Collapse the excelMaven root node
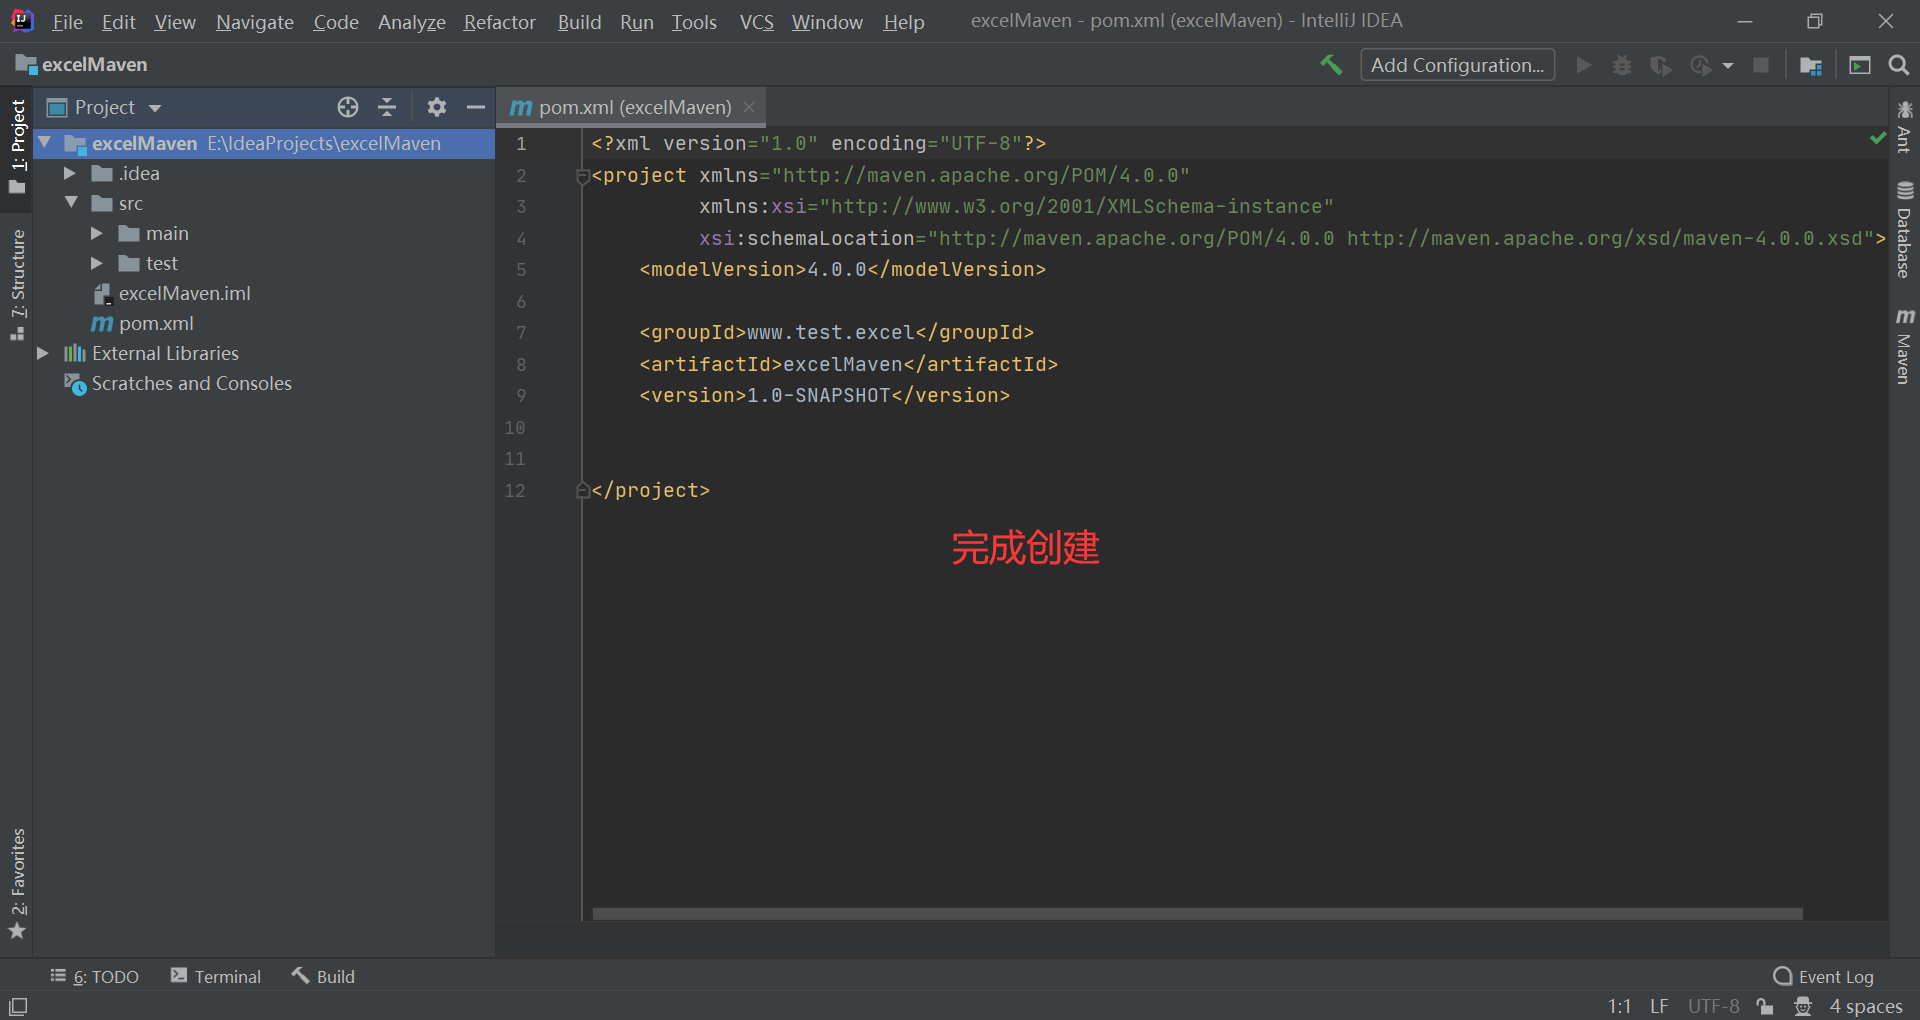 coord(45,143)
